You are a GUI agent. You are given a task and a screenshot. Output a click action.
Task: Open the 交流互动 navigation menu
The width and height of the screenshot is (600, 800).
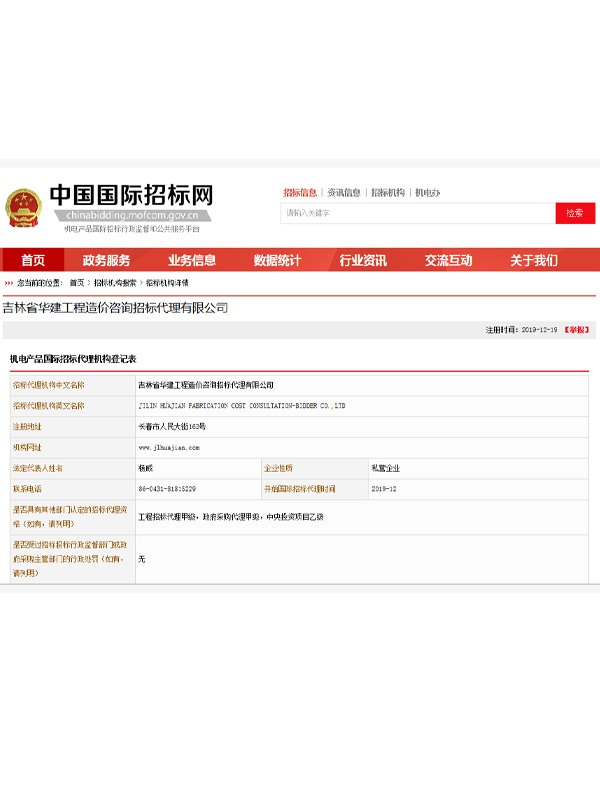448,260
